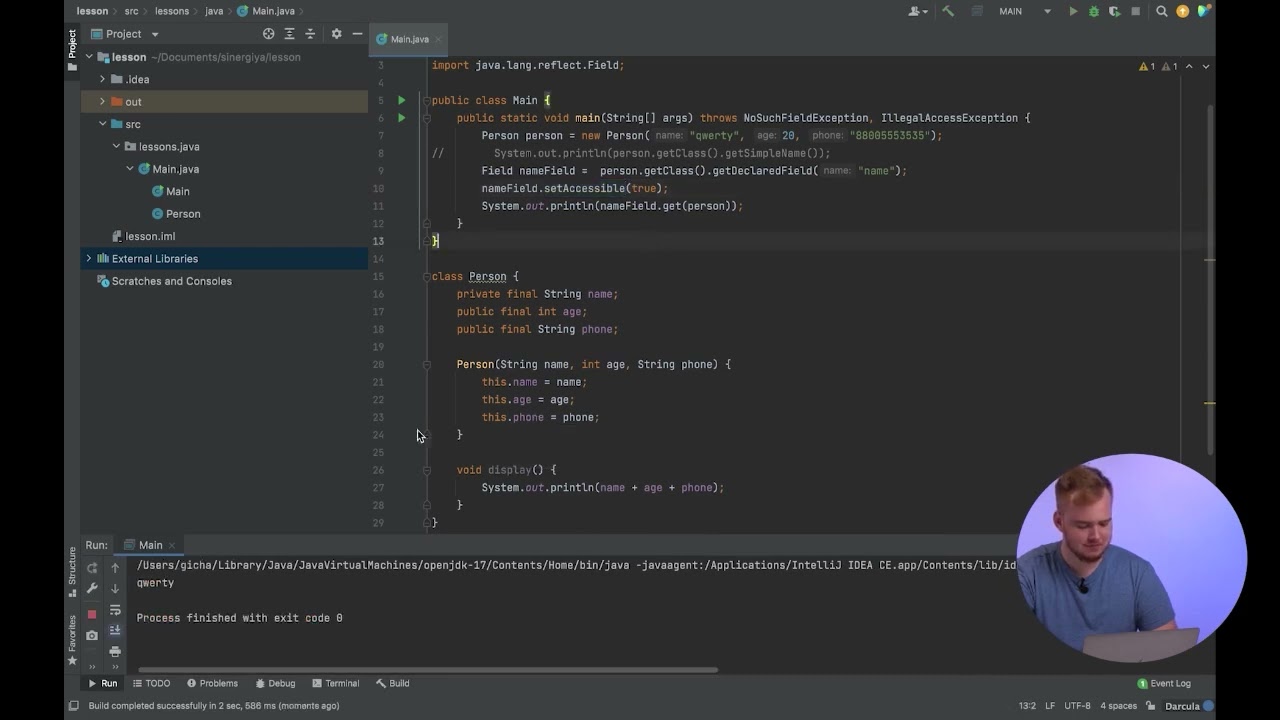Go to next highlighted problem arrow
The height and width of the screenshot is (720, 1280).
(1205, 66)
